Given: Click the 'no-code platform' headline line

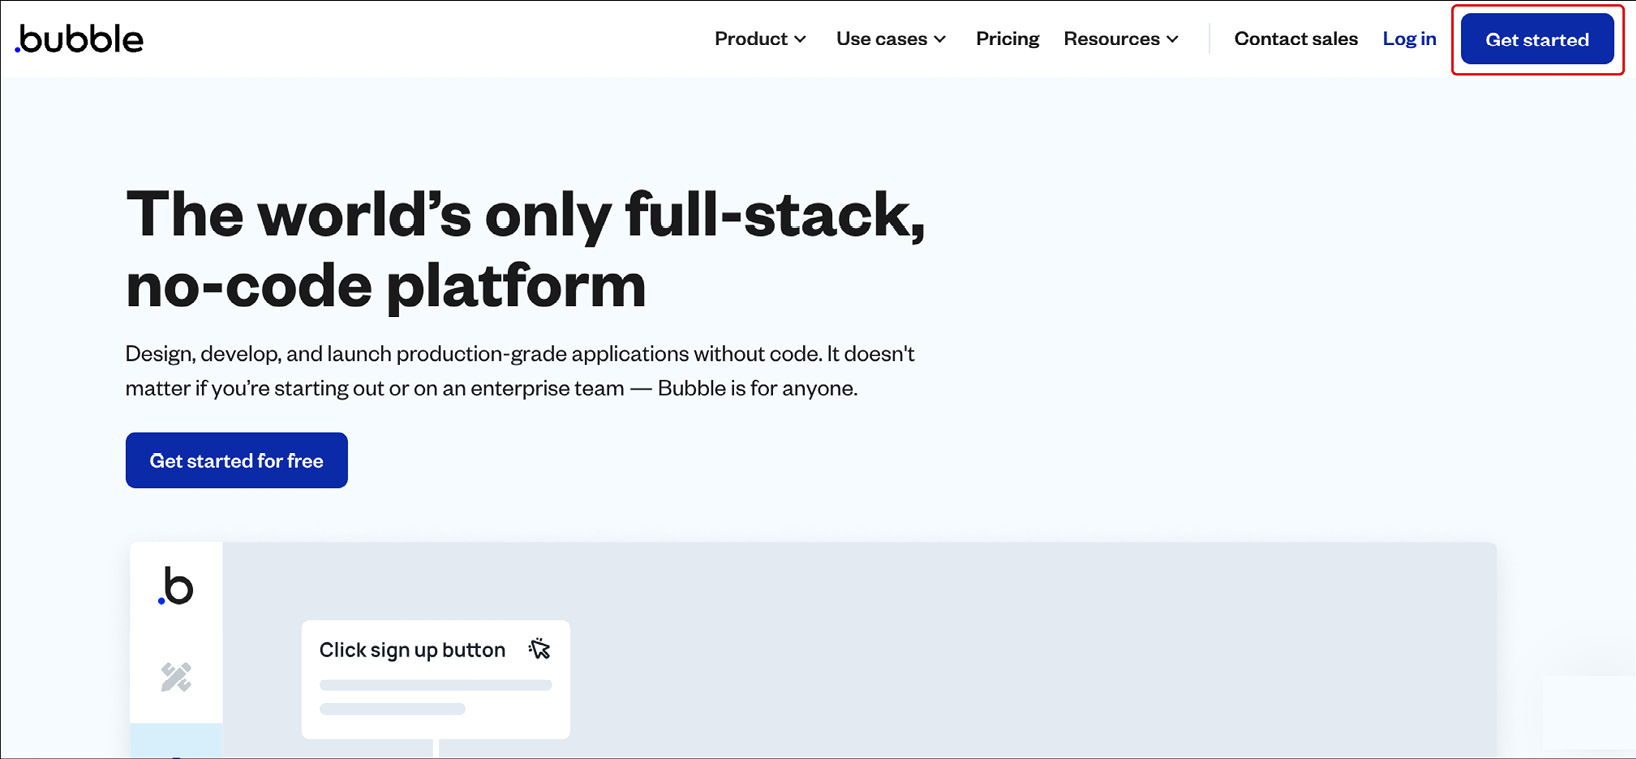Looking at the screenshot, I should coord(386,286).
